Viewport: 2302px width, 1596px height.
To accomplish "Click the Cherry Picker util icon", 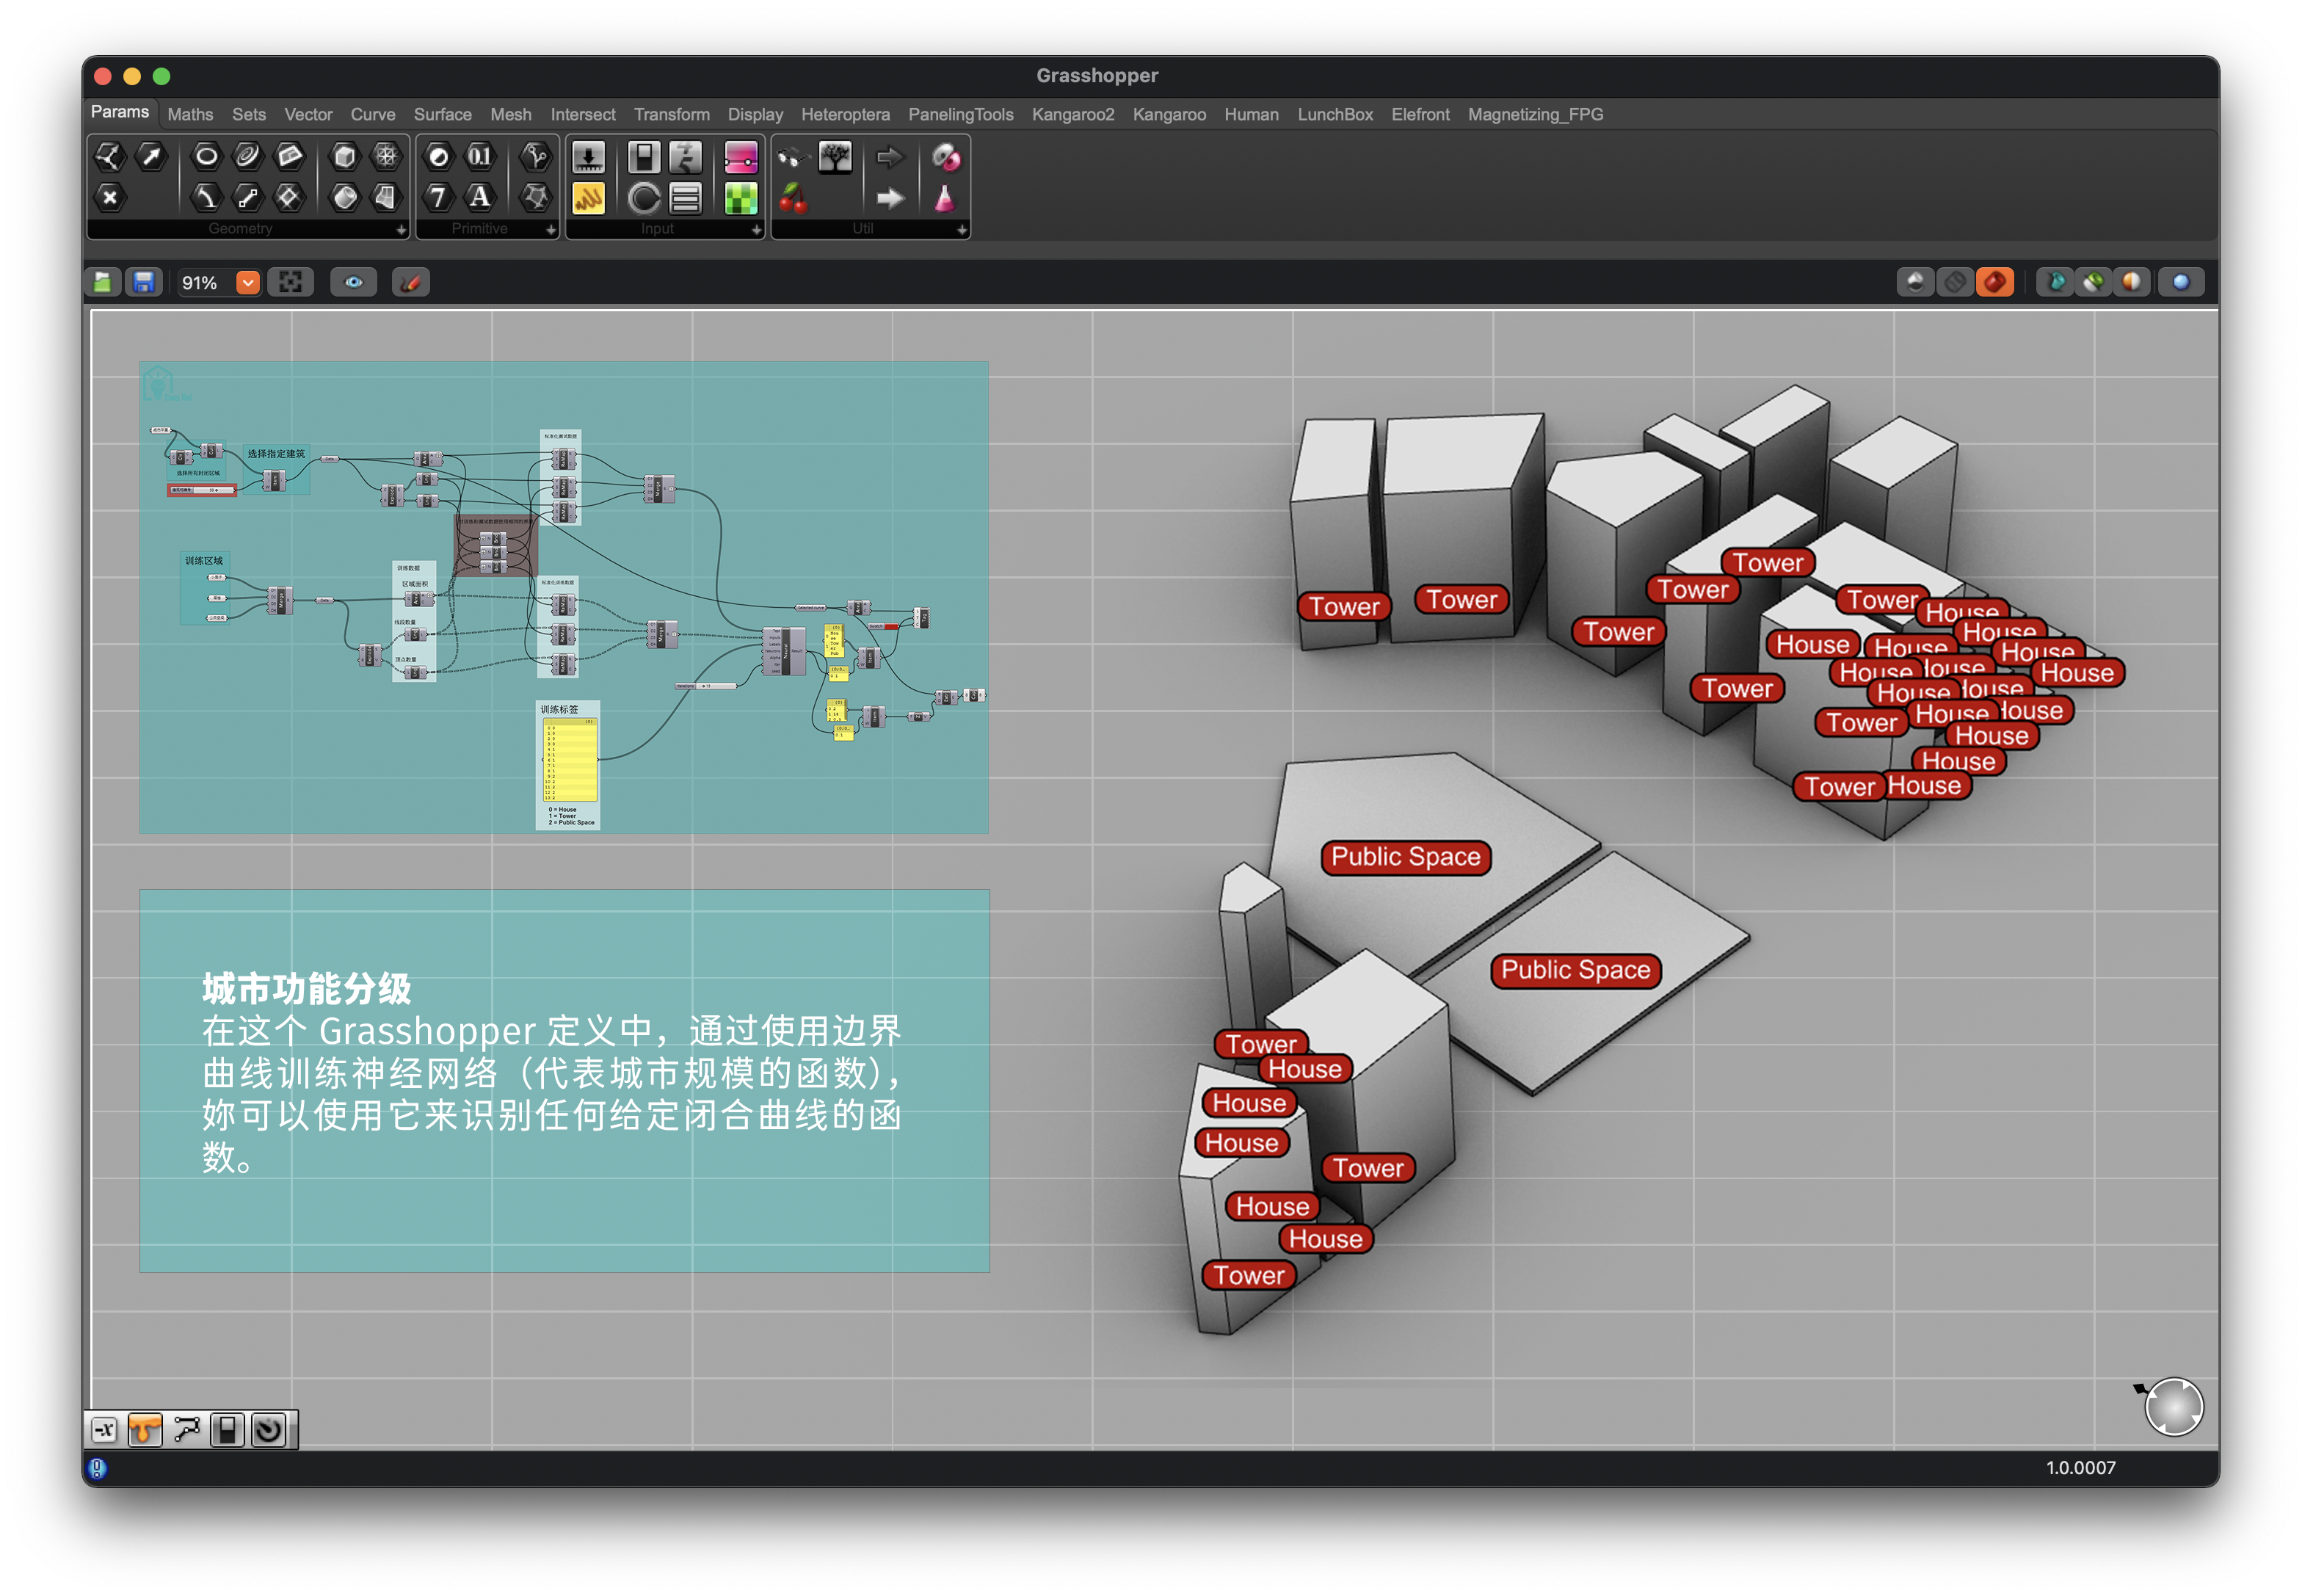I will pos(793,198).
